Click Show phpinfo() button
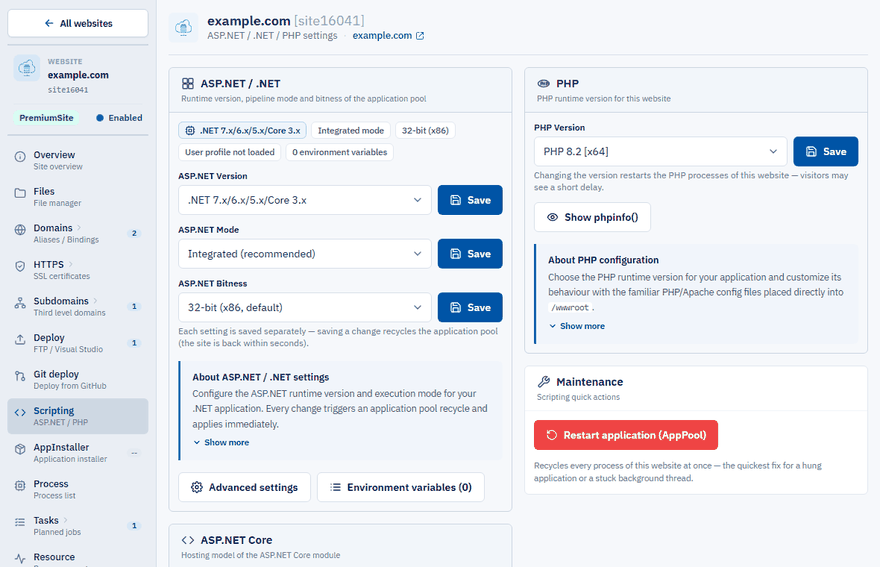Viewport: 880px width, 567px height. pyautogui.click(x=592, y=217)
